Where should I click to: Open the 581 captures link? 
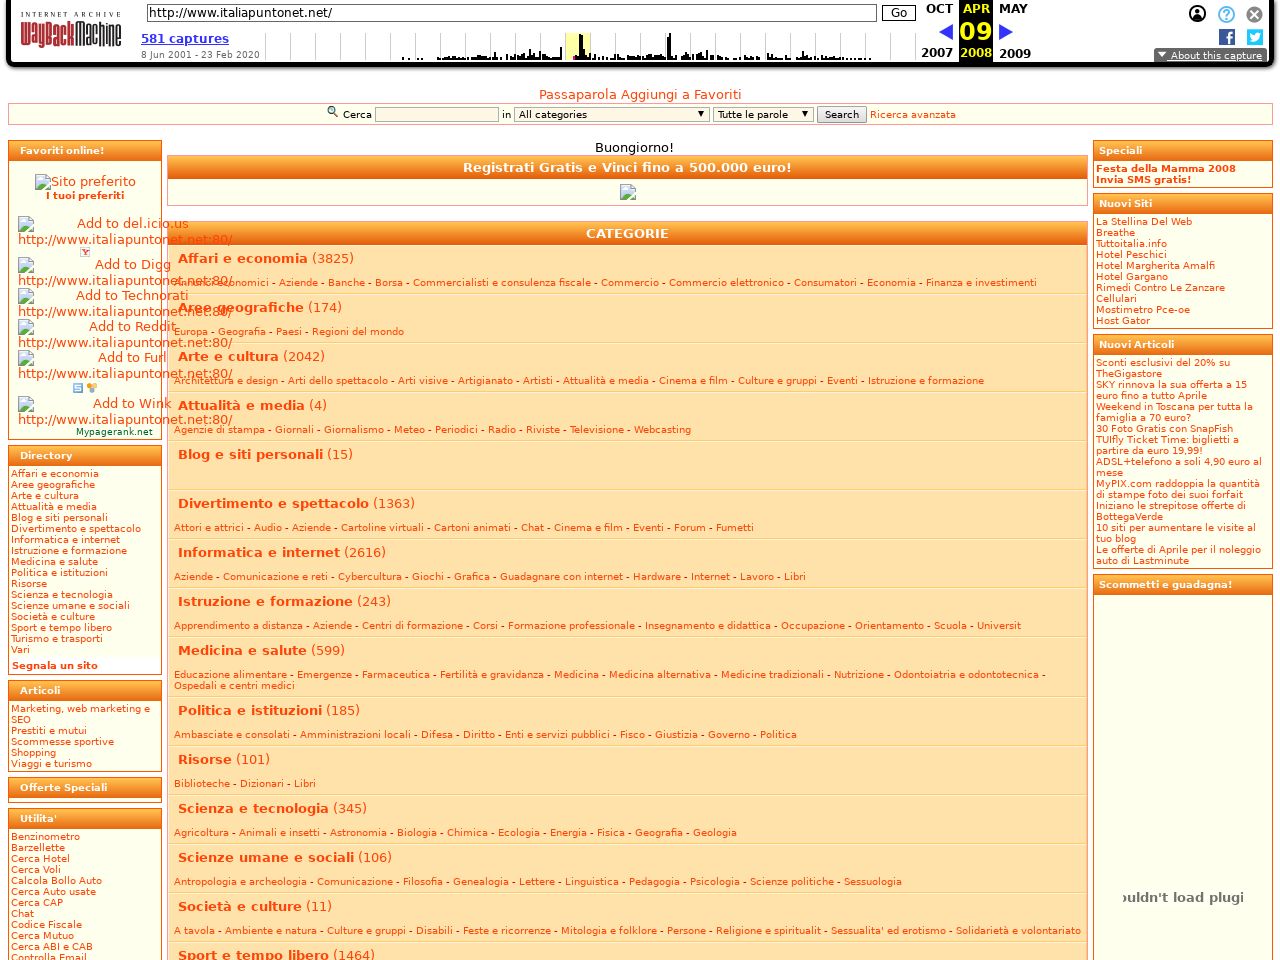(185, 39)
